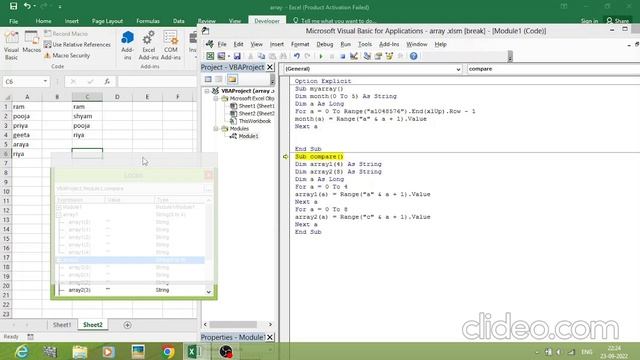Open Project Explorer icon in VBA toolbar
The width and height of the screenshot is (640, 360).
tap(367, 56)
